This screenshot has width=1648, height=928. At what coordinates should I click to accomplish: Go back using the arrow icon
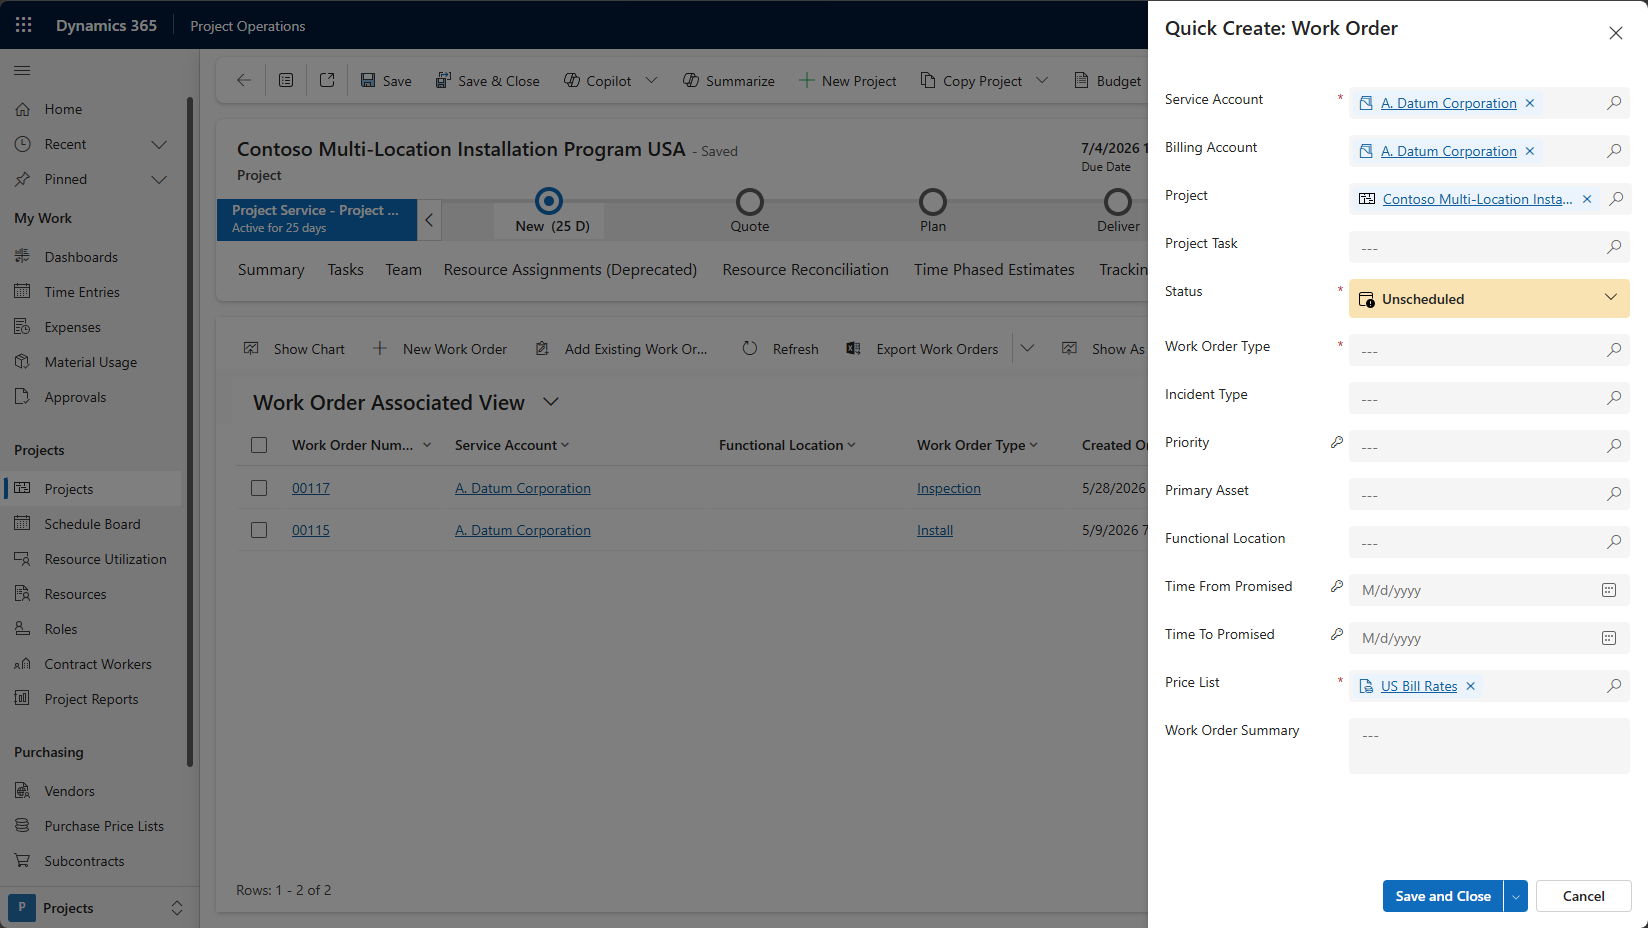[244, 80]
